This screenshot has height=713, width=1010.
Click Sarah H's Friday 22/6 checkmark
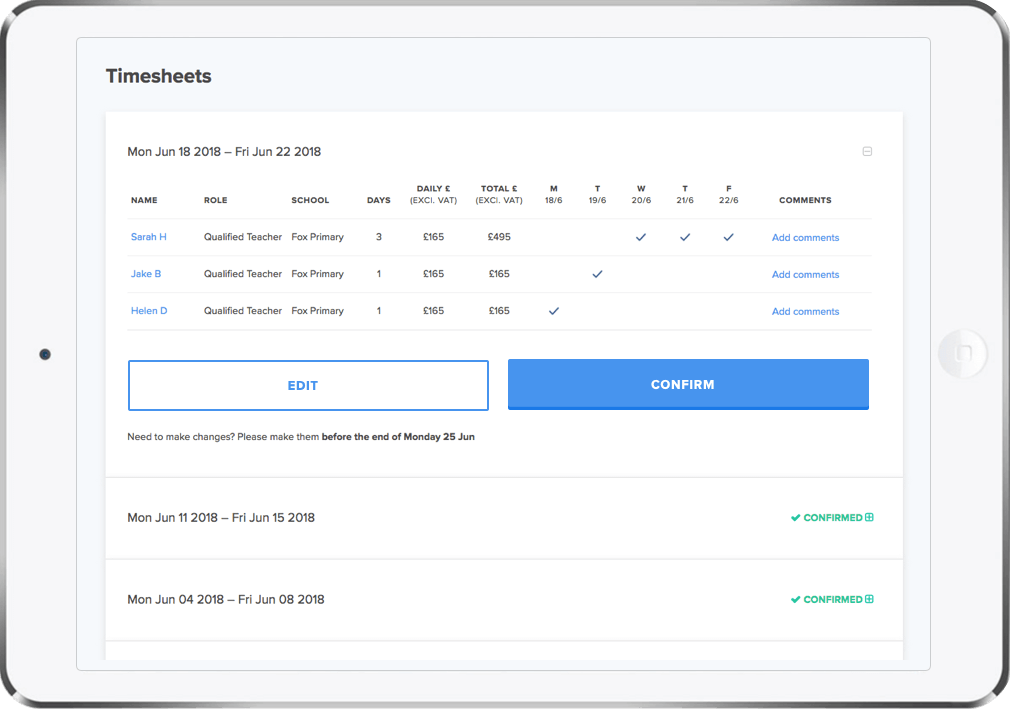[729, 237]
